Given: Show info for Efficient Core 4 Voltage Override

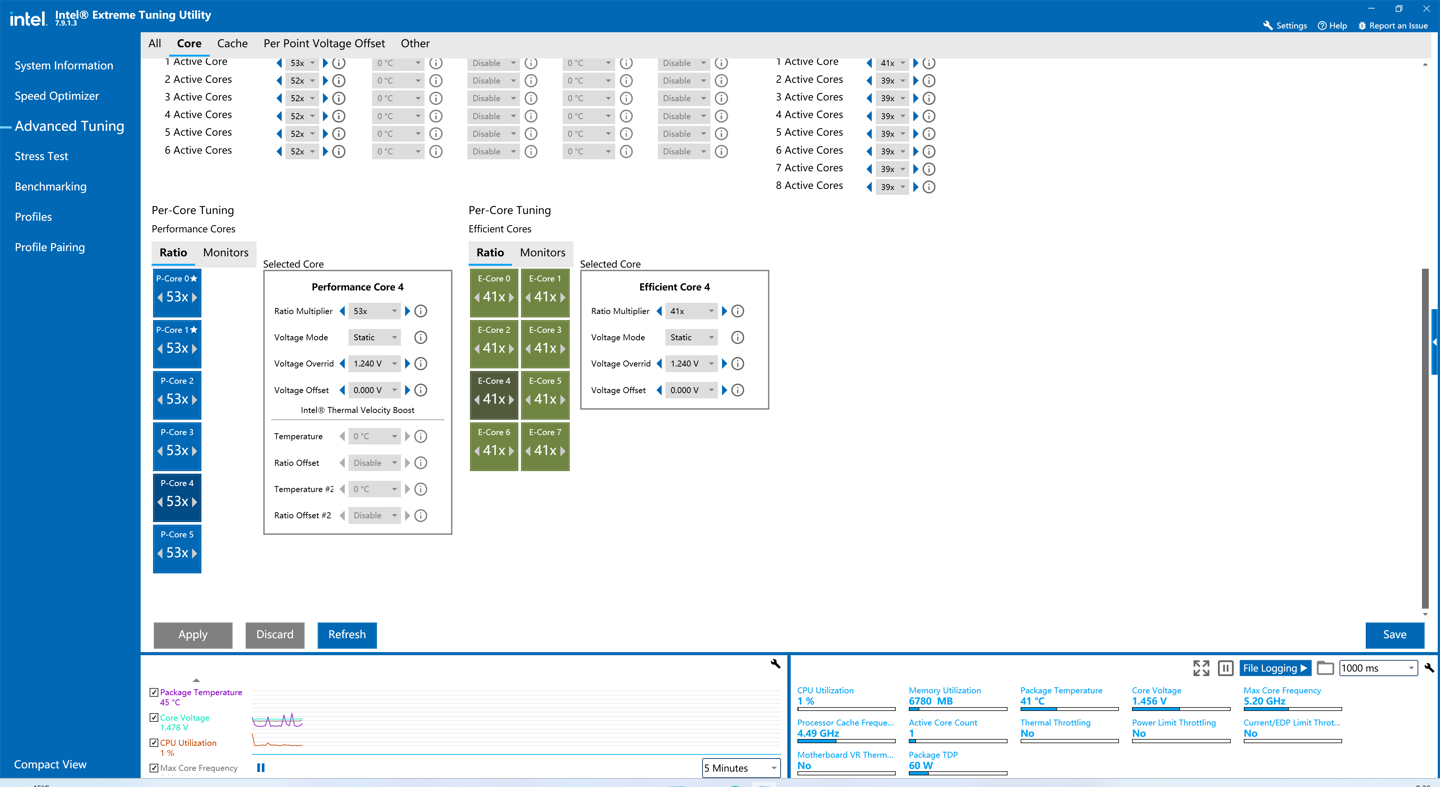Looking at the screenshot, I should 738,364.
